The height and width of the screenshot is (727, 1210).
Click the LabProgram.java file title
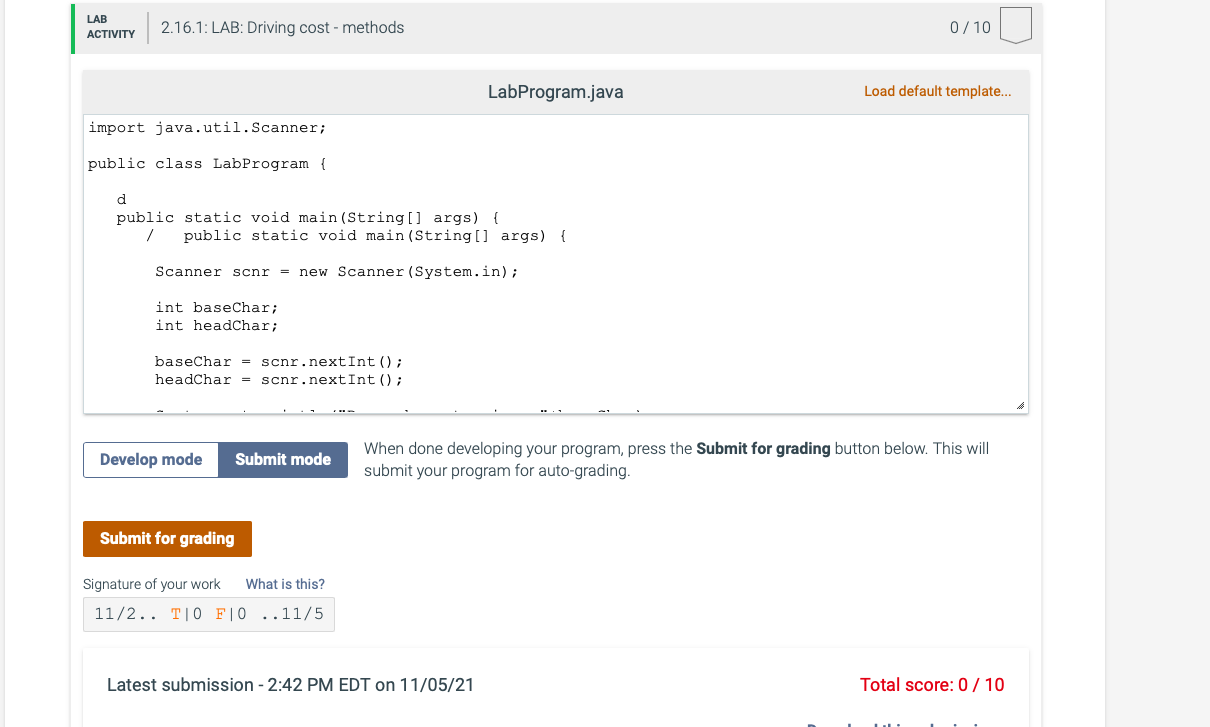(x=555, y=92)
